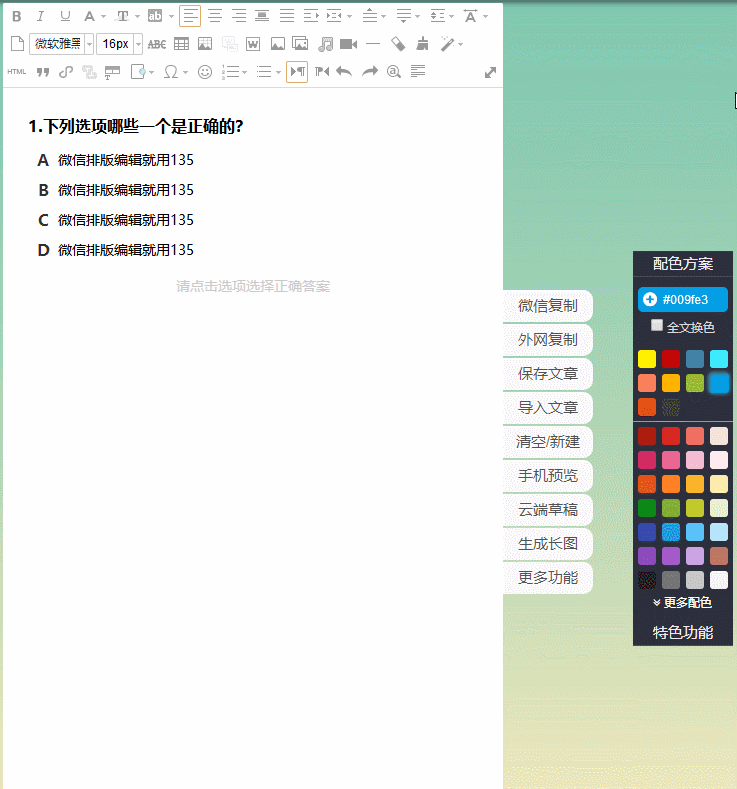This screenshot has height=789, width=737.
Task: Pick the yellow color swatch
Action: (x=647, y=359)
